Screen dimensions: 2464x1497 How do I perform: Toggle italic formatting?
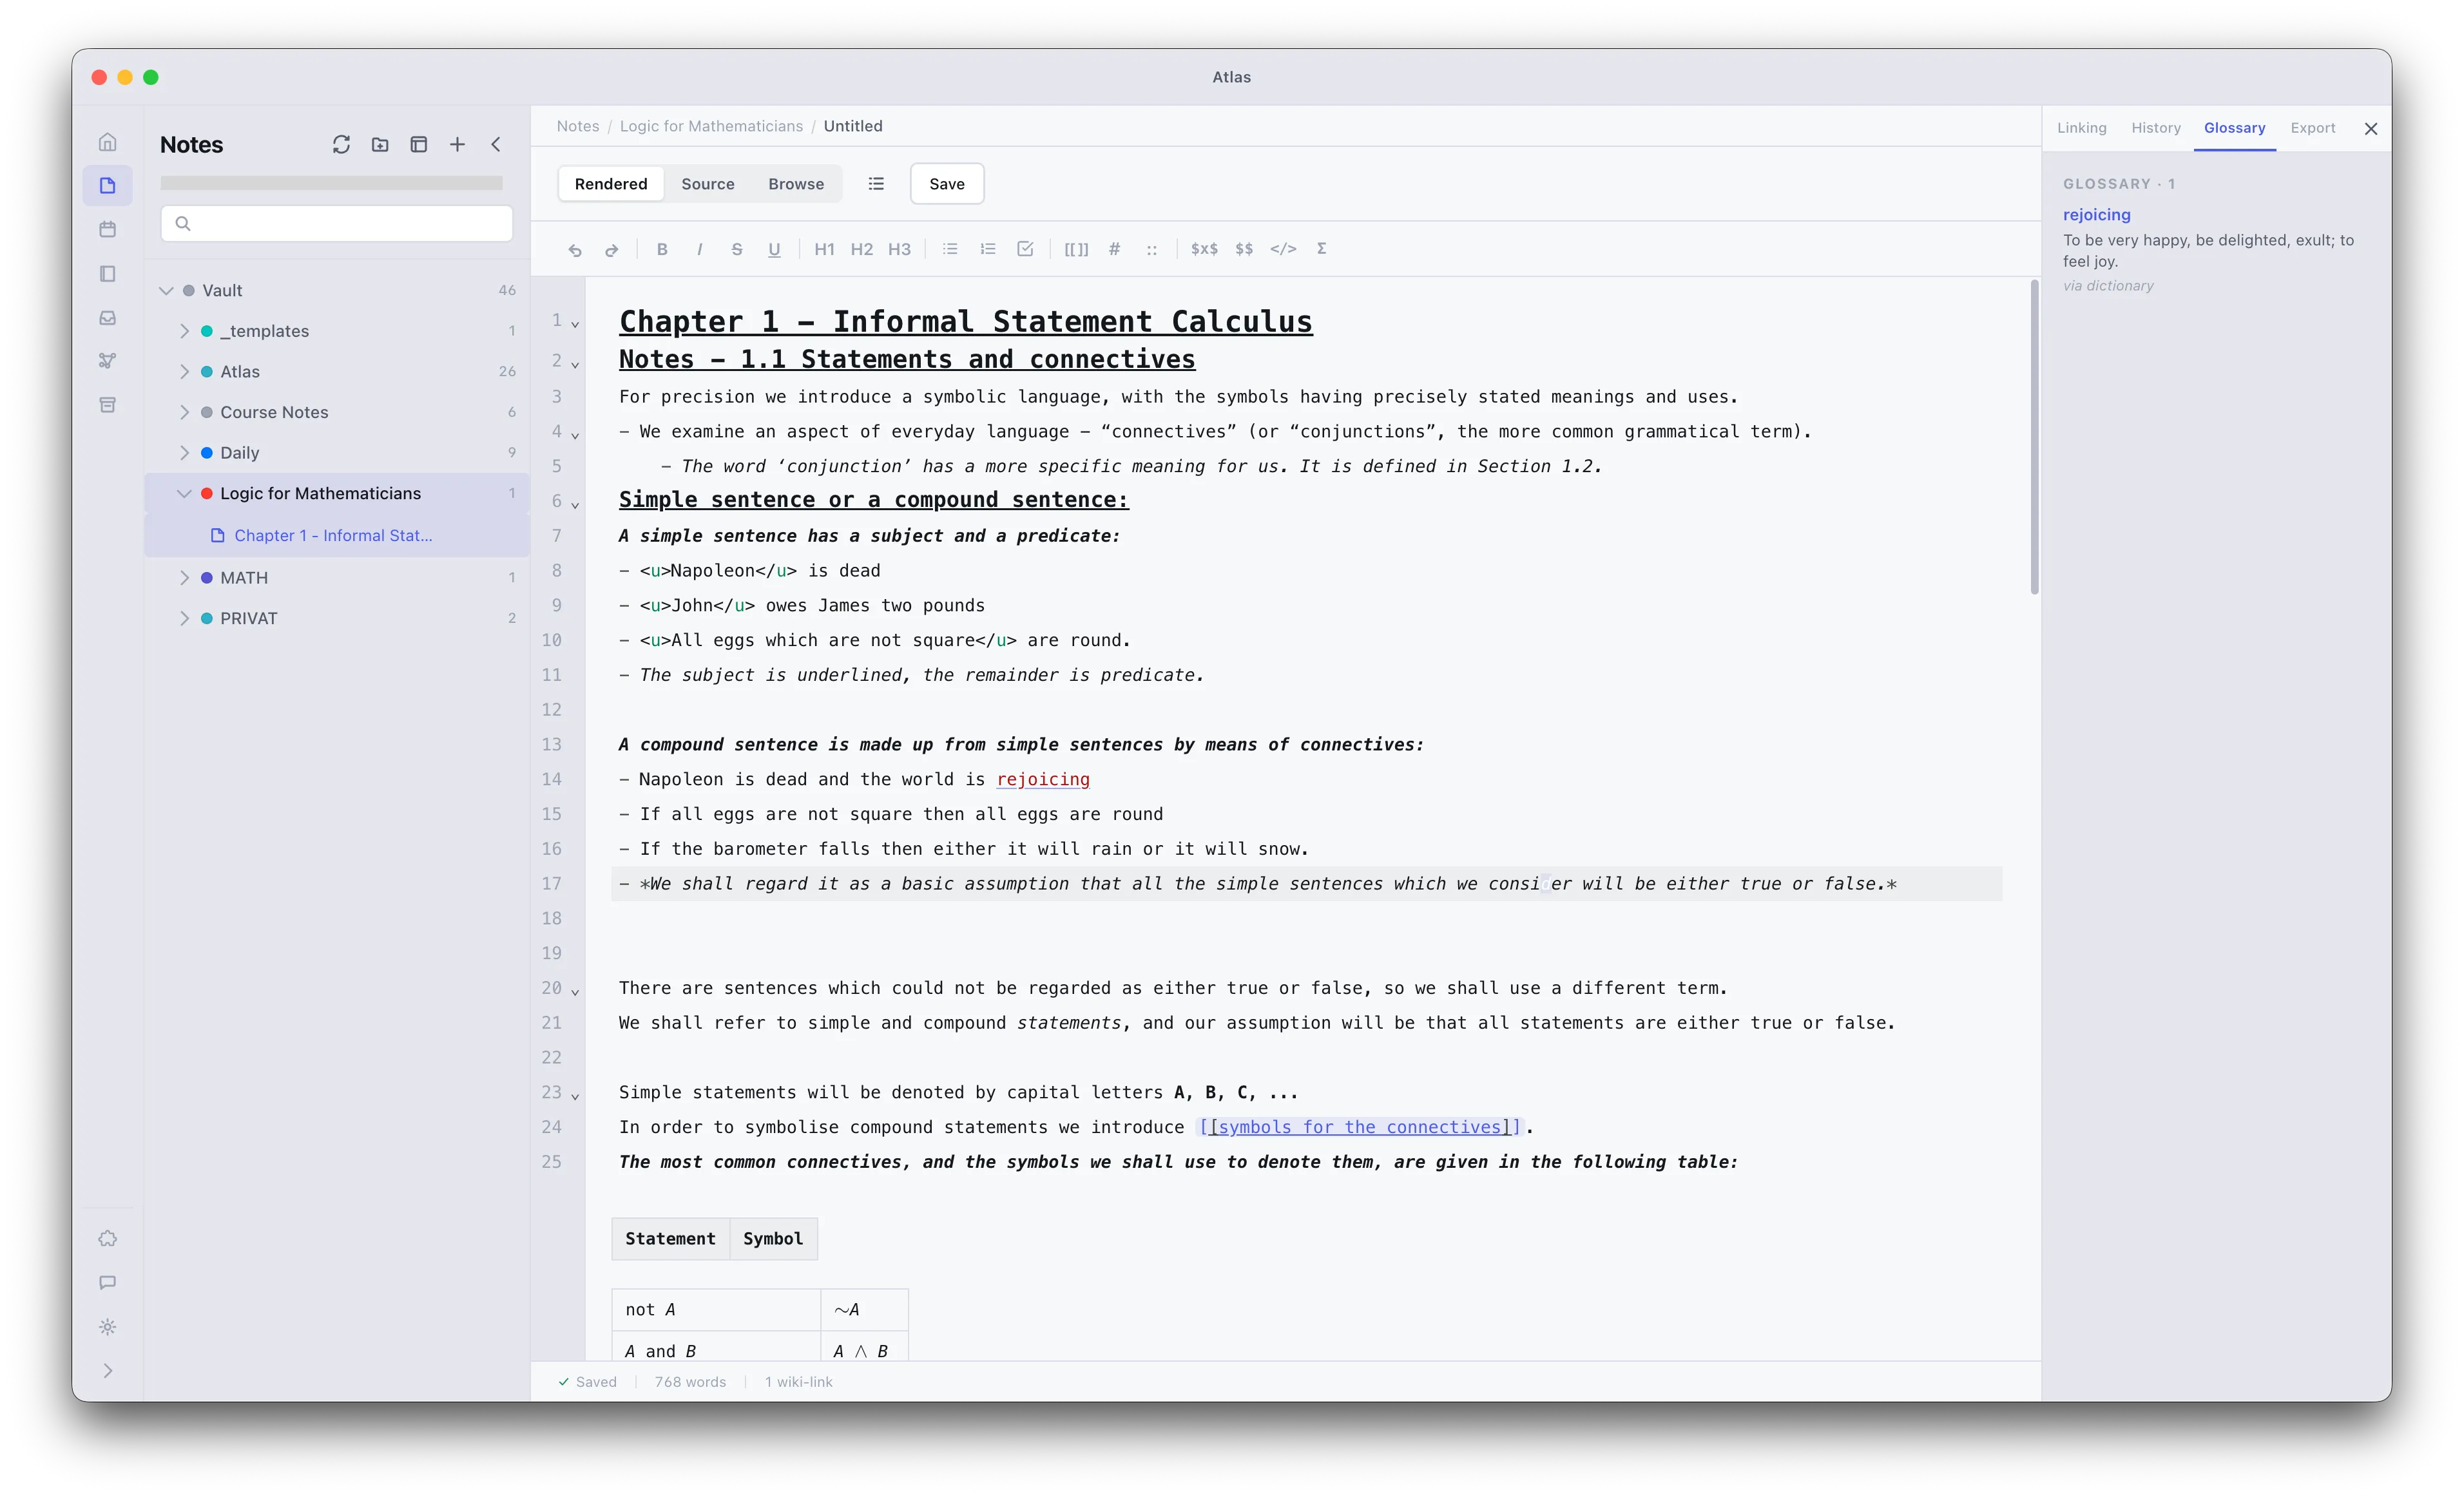699,249
